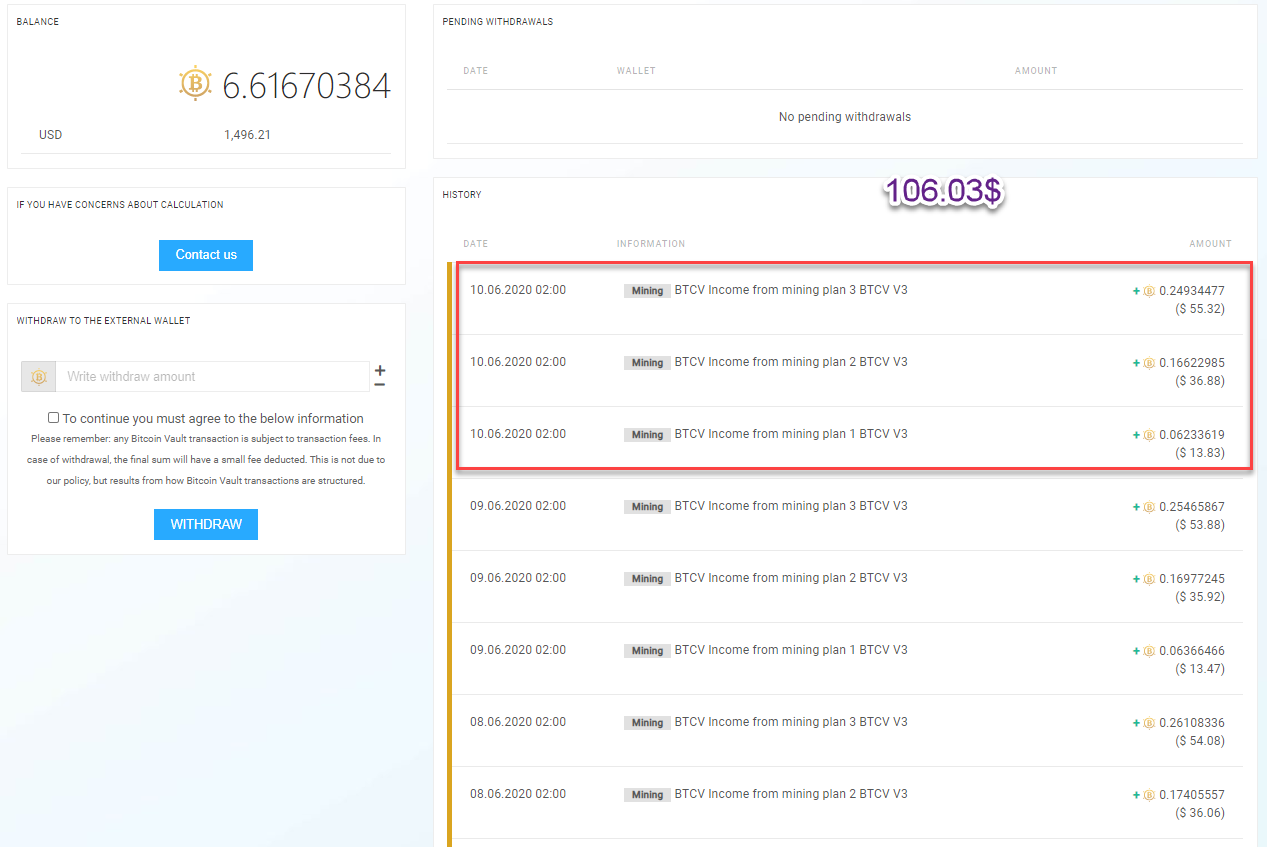
Task: Select dollar value ($ 13.47)
Action: 1200,669
